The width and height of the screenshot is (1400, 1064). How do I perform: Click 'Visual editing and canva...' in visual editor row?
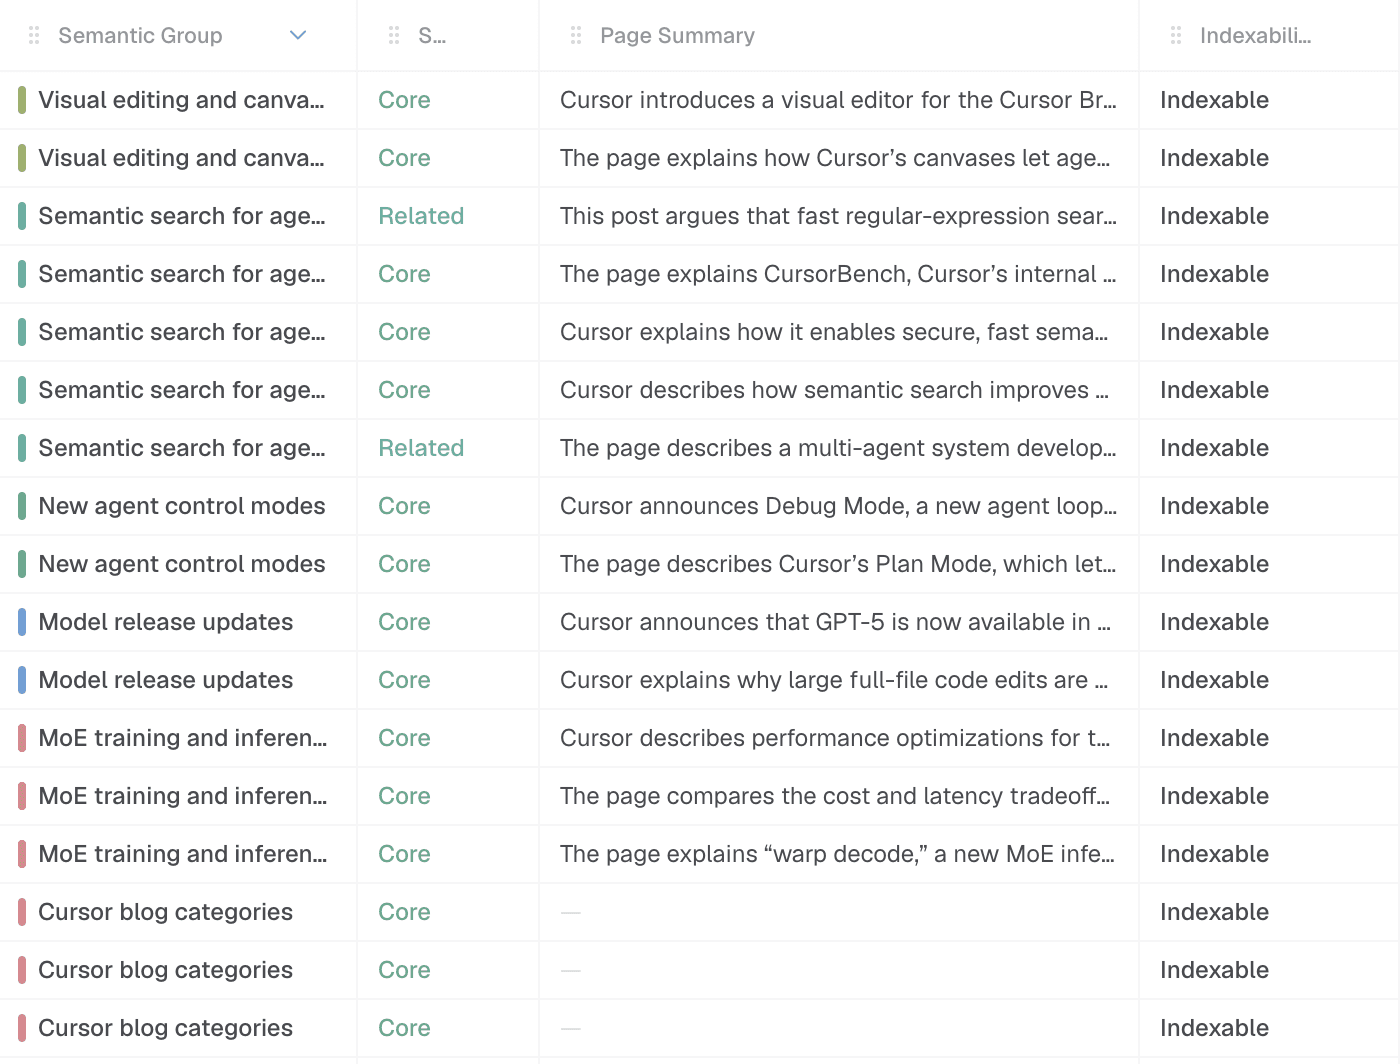pos(181,100)
